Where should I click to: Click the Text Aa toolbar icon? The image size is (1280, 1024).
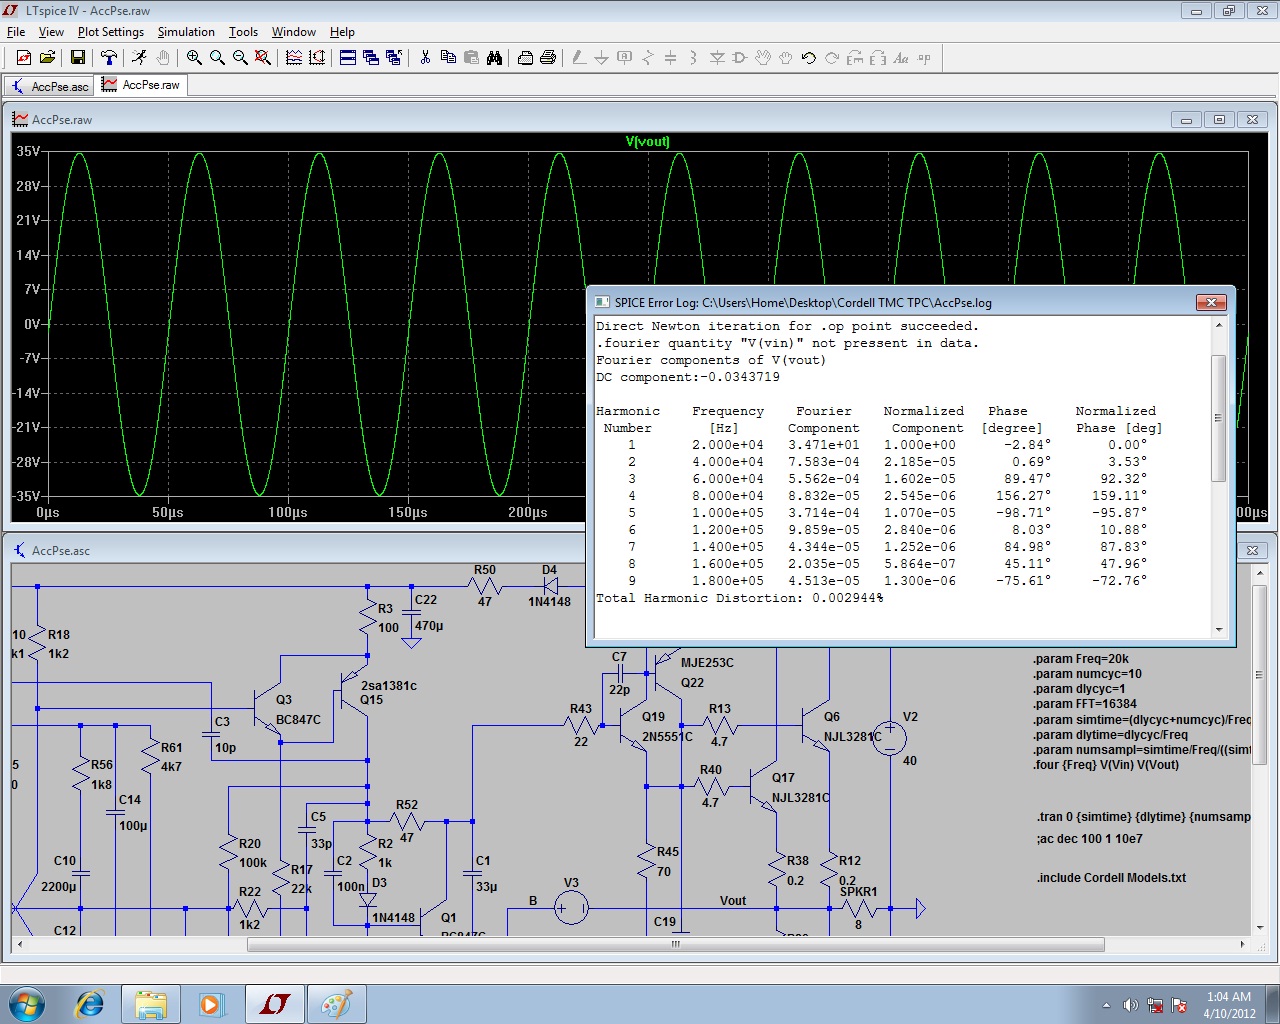point(901,58)
